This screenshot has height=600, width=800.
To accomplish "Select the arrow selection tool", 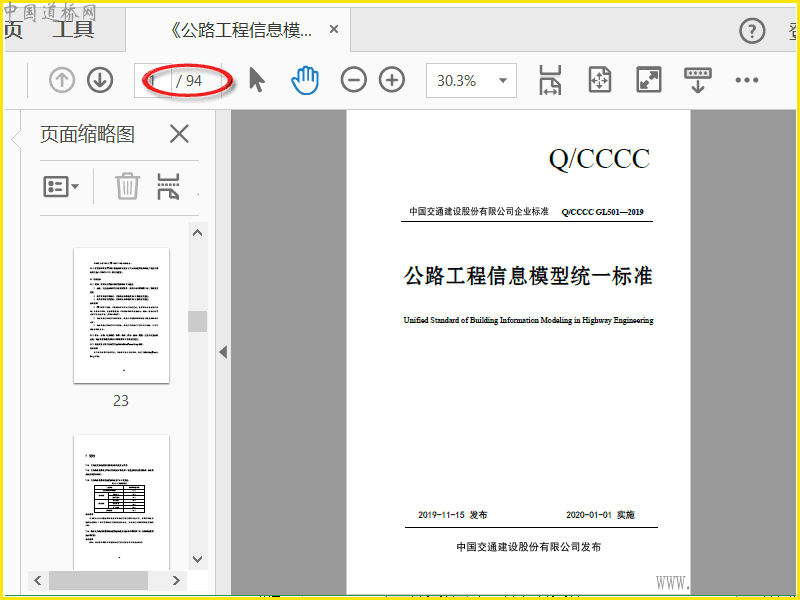I will point(257,80).
